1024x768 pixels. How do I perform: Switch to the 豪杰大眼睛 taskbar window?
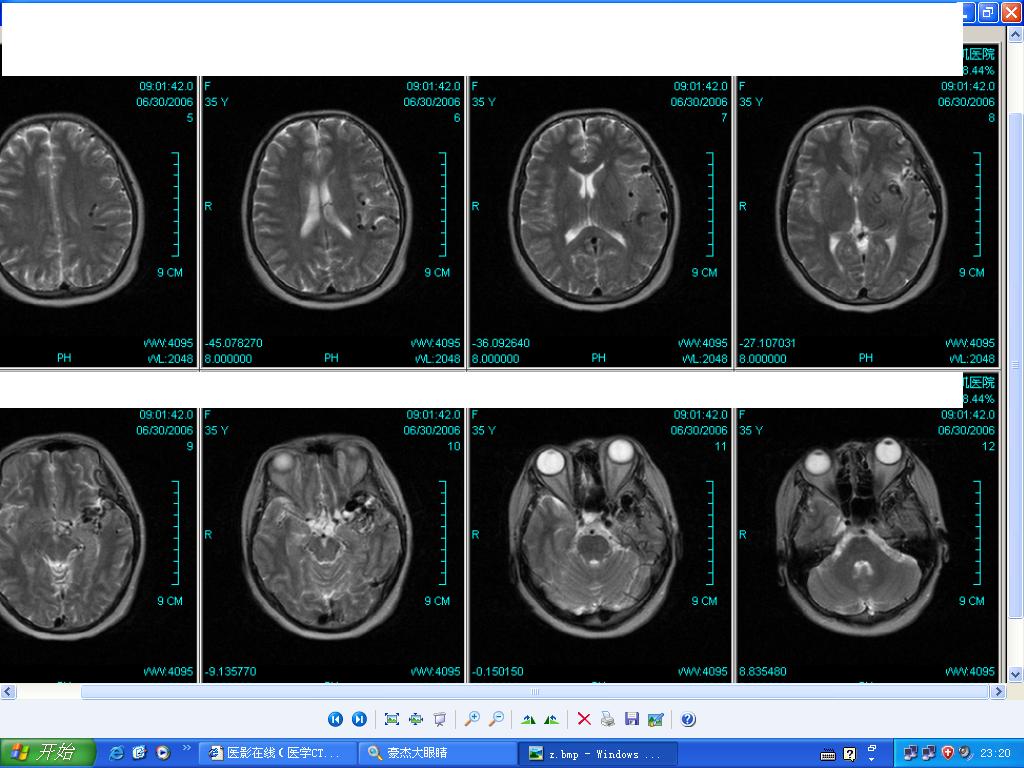(x=438, y=753)
